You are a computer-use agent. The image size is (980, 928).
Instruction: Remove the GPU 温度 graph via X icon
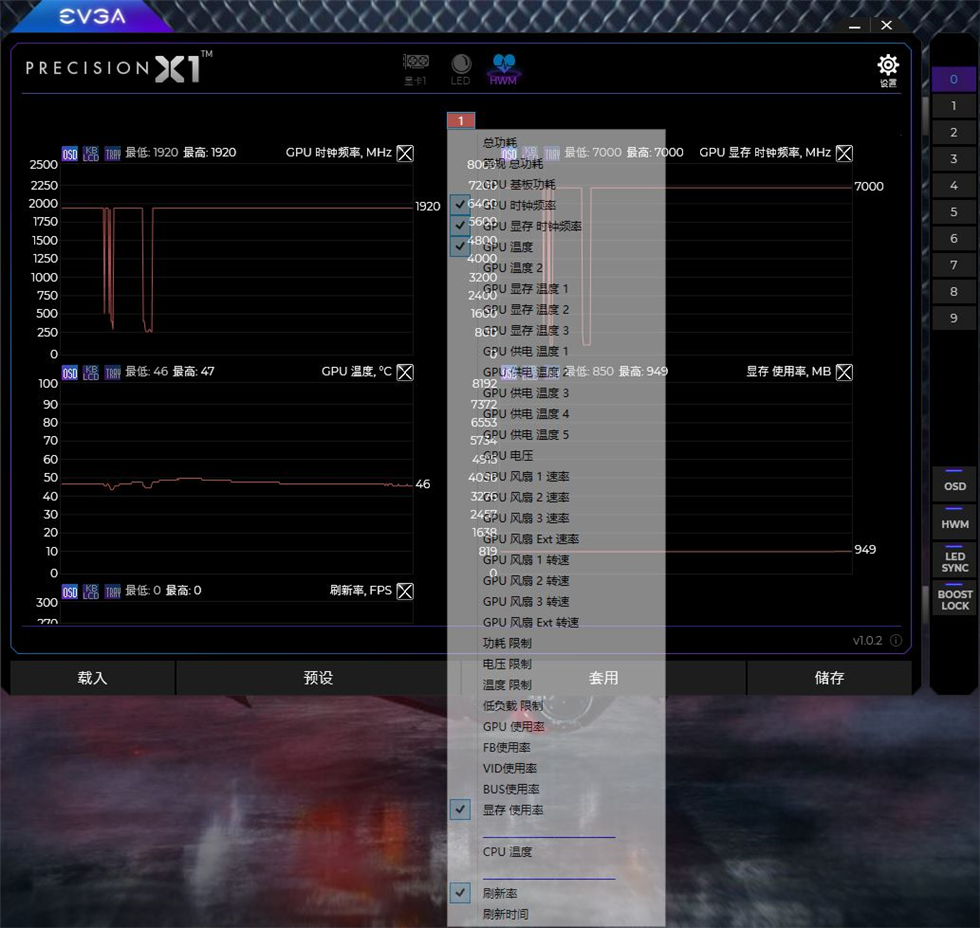[x=405, y=371]
